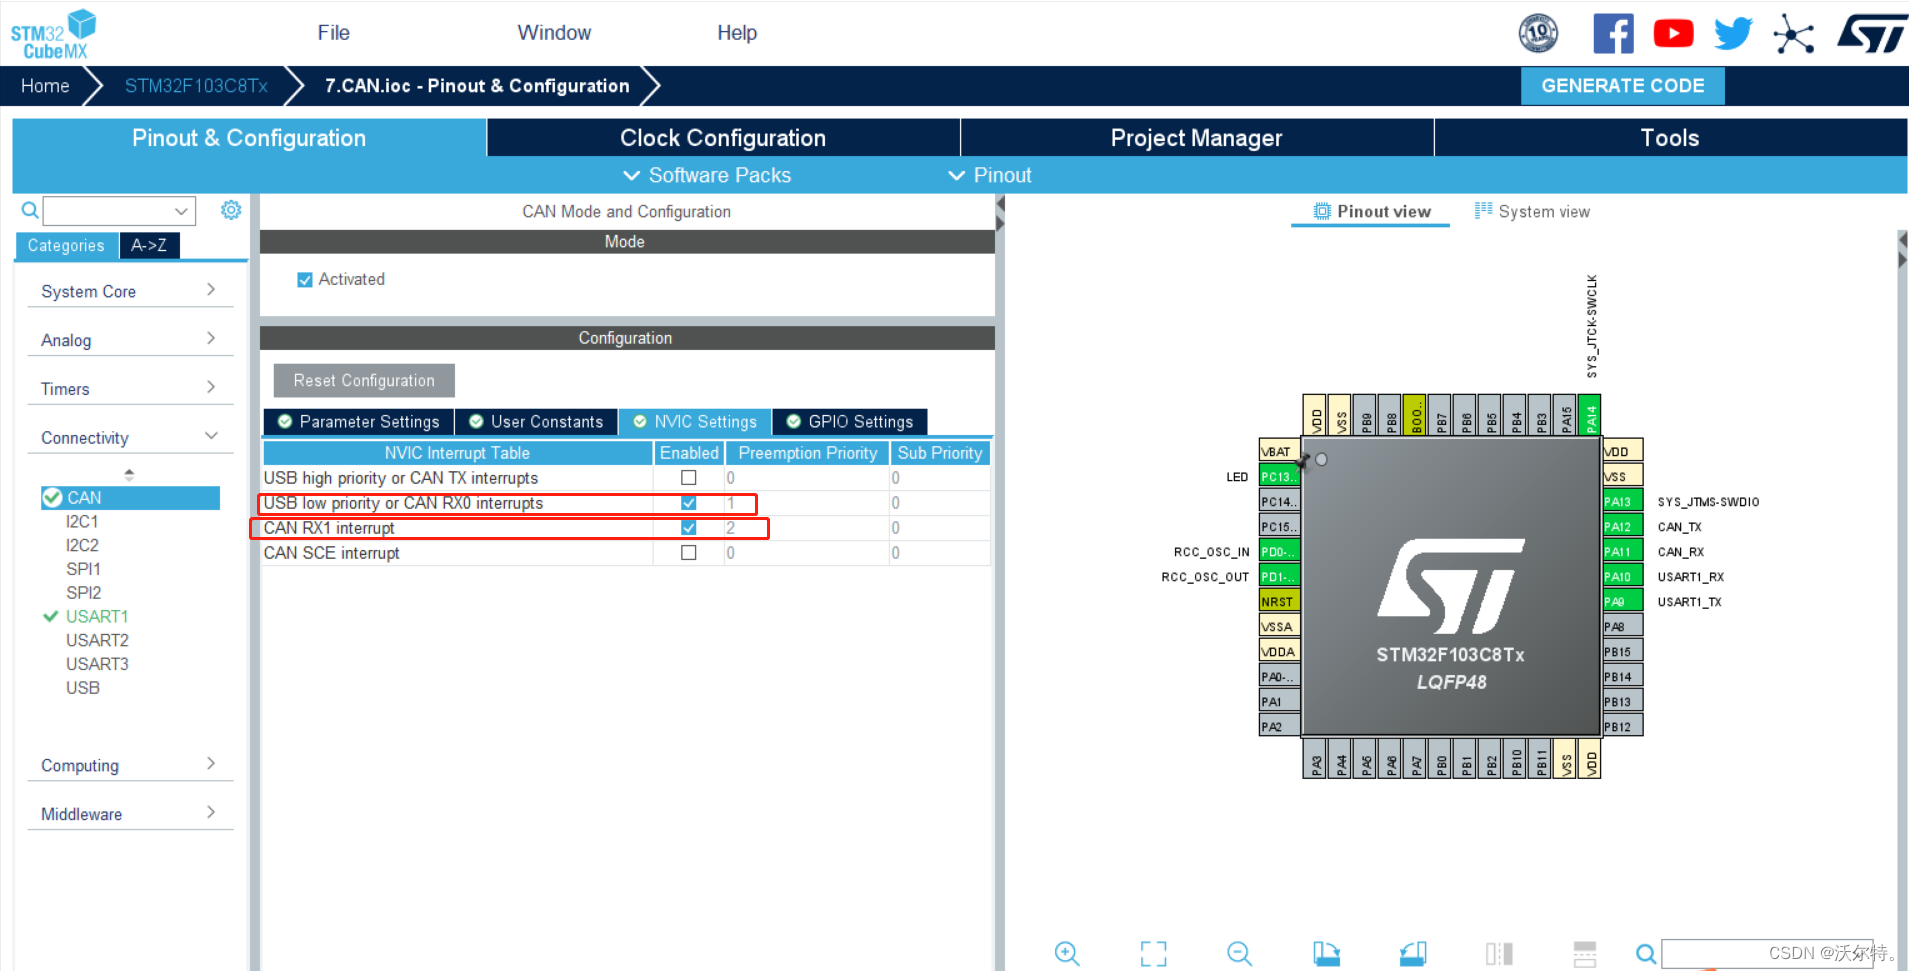This screenshot has height=971, width=1909.
Task: Open the User Constants tab
Action: pyautogui.click(x=536, y=422)
